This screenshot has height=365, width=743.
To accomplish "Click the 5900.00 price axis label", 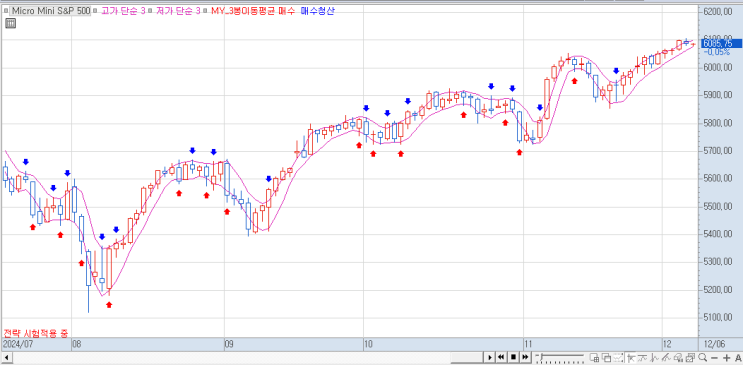I will coord(719,96).
